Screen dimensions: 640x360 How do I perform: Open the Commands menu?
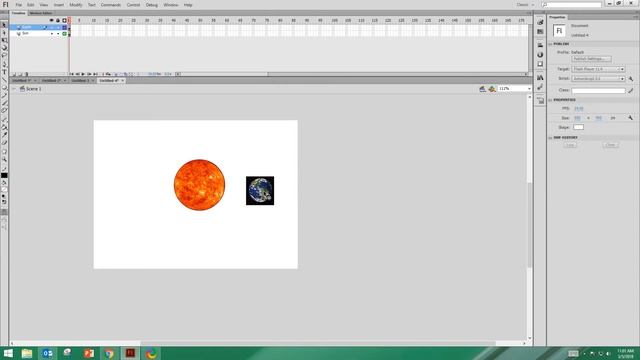[x=111, y=5]
